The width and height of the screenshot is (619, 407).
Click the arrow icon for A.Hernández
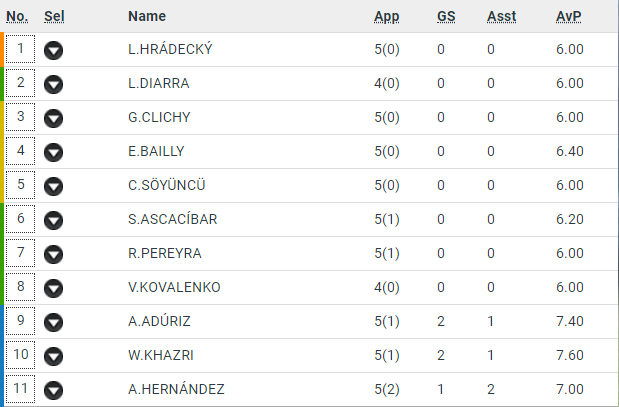[x=54, y=390]
